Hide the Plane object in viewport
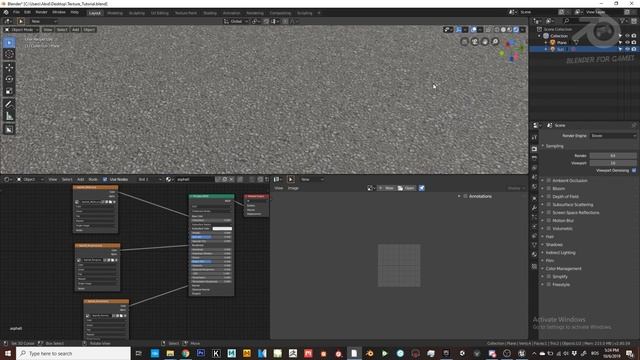 click(627, 42)
